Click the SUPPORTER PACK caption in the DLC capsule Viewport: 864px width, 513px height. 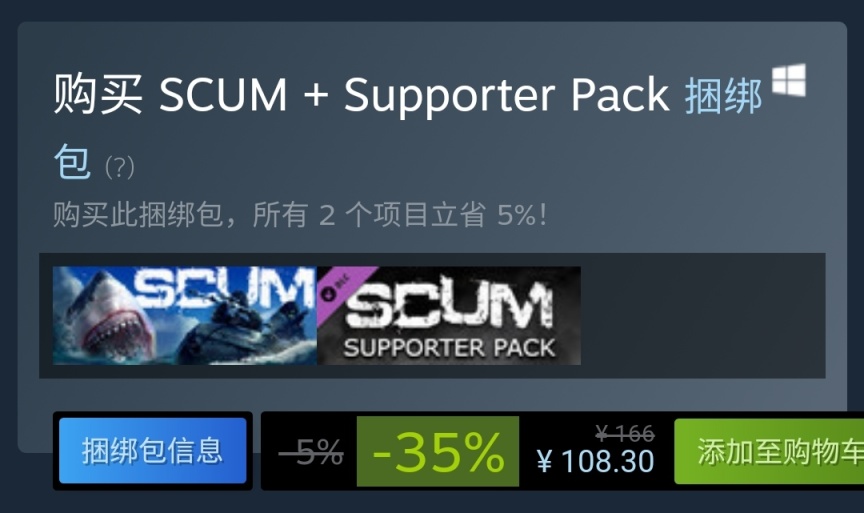coord(449,347)
